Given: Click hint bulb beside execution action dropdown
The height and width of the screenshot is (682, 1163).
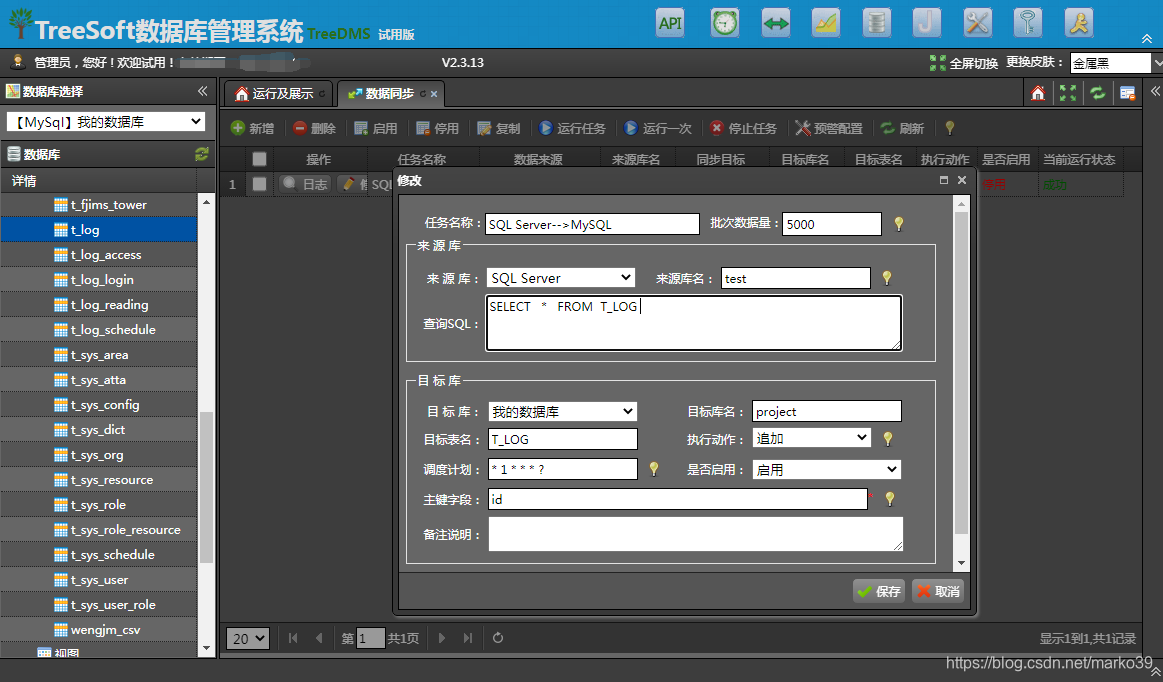Looking at the screenshot, I should 888,439.
